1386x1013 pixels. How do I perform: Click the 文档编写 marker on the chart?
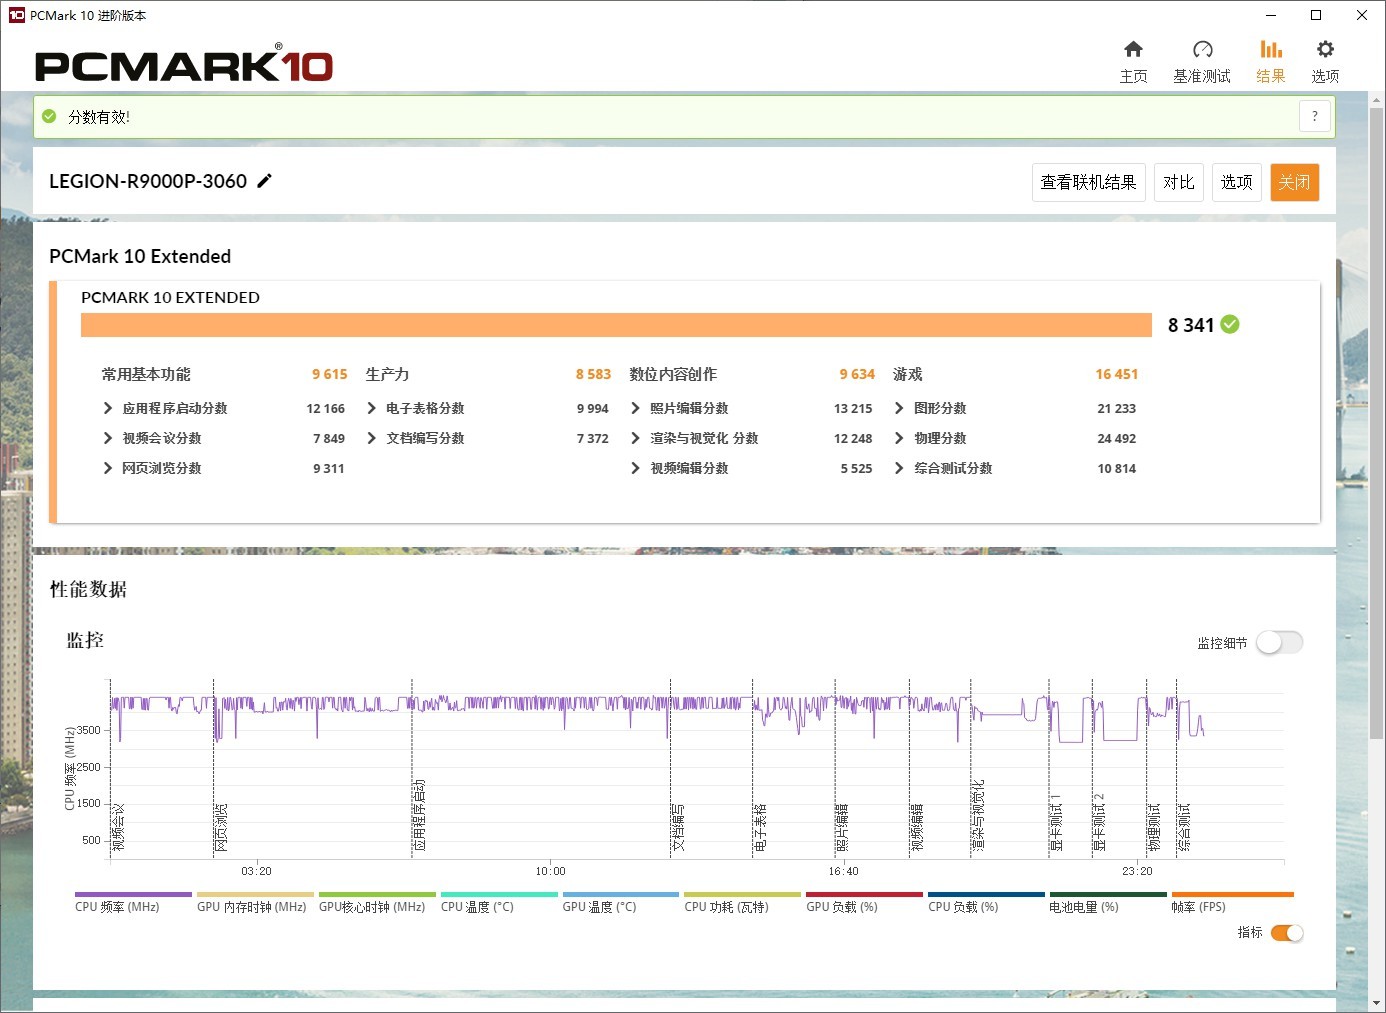(679, 828)
